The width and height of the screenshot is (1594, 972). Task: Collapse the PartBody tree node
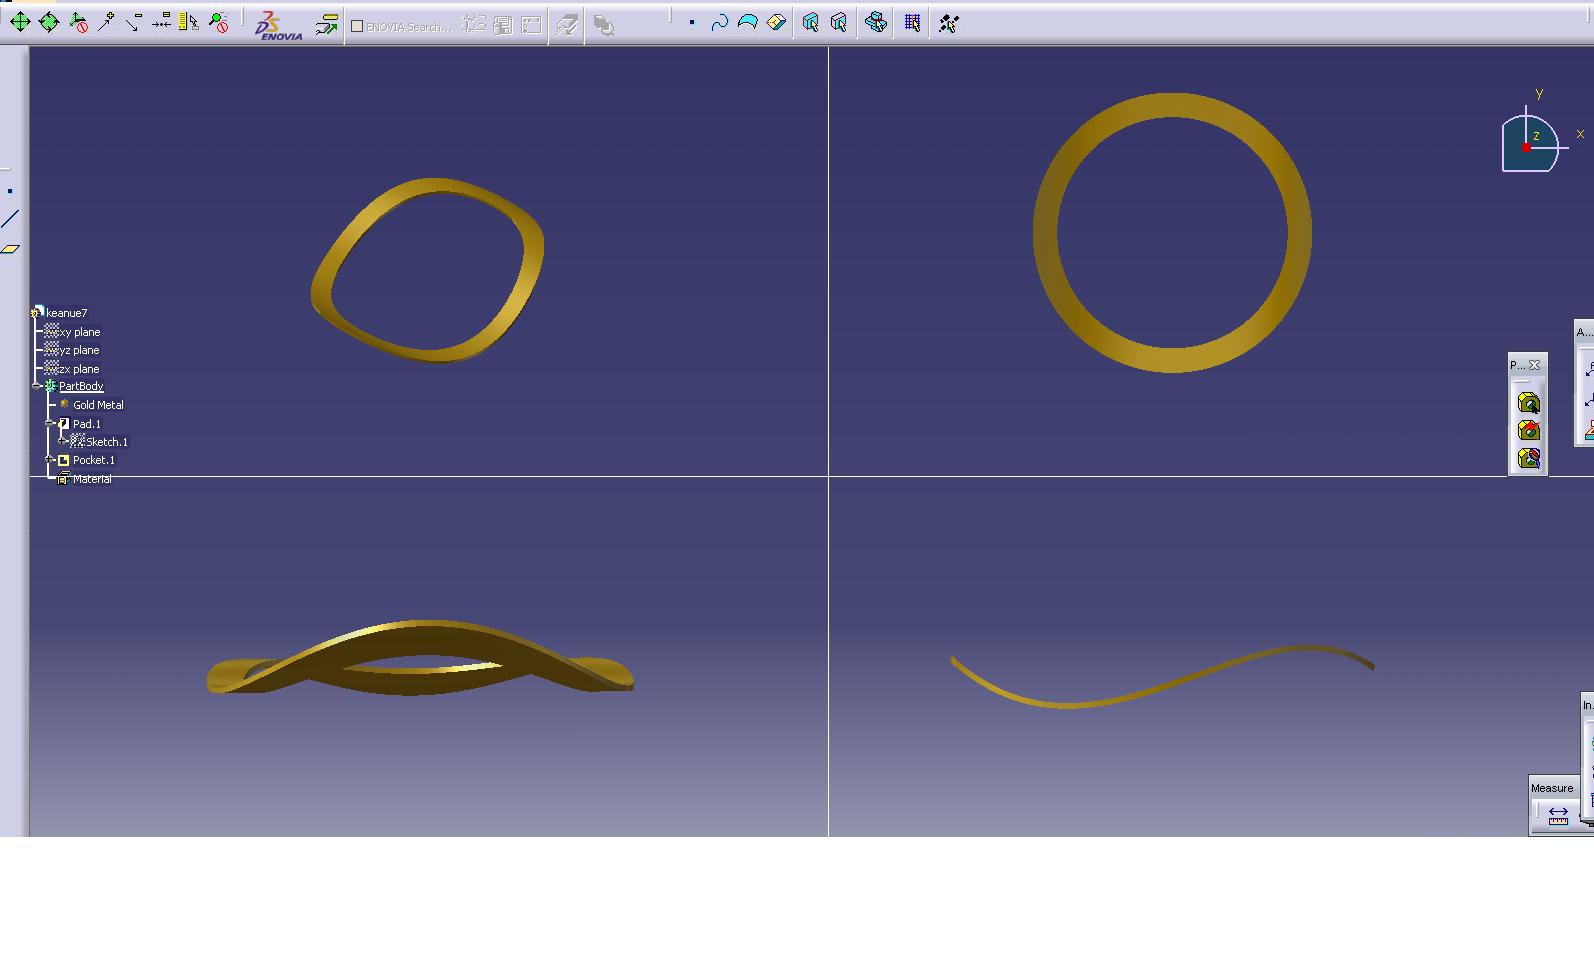[x=37, y=386]
